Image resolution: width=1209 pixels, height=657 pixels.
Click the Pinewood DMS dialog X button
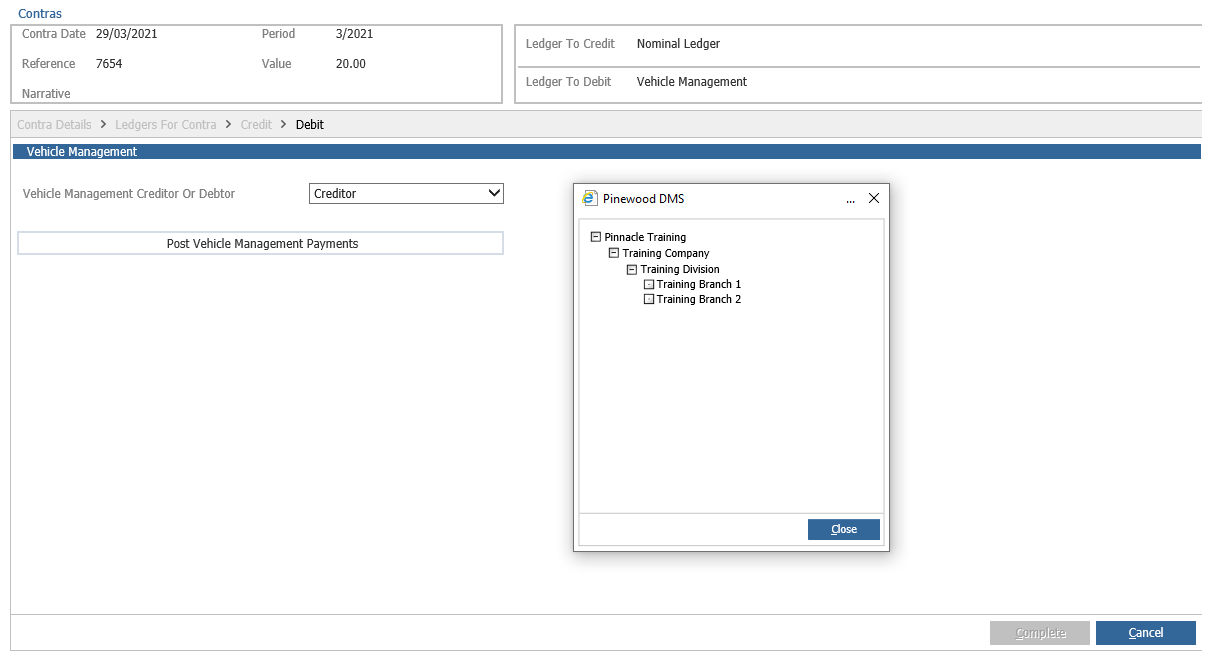coord(874,198)
